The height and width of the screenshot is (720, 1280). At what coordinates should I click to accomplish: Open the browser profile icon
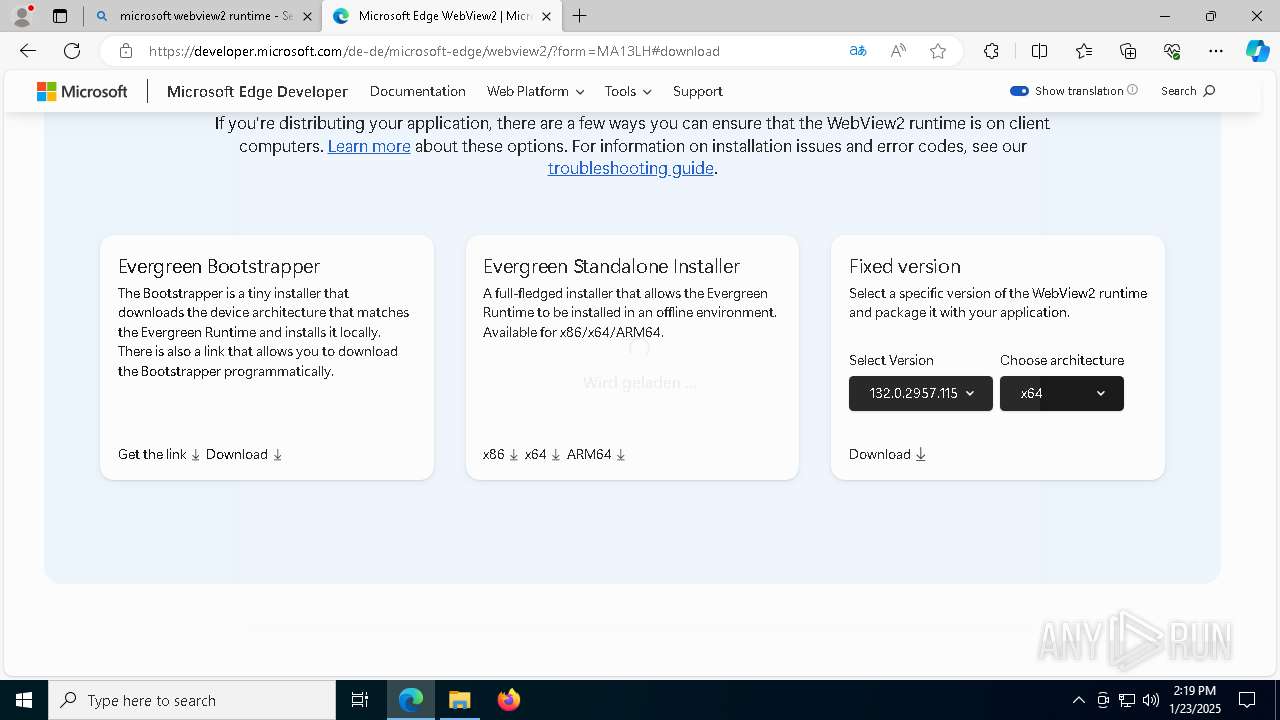point(22,16)
